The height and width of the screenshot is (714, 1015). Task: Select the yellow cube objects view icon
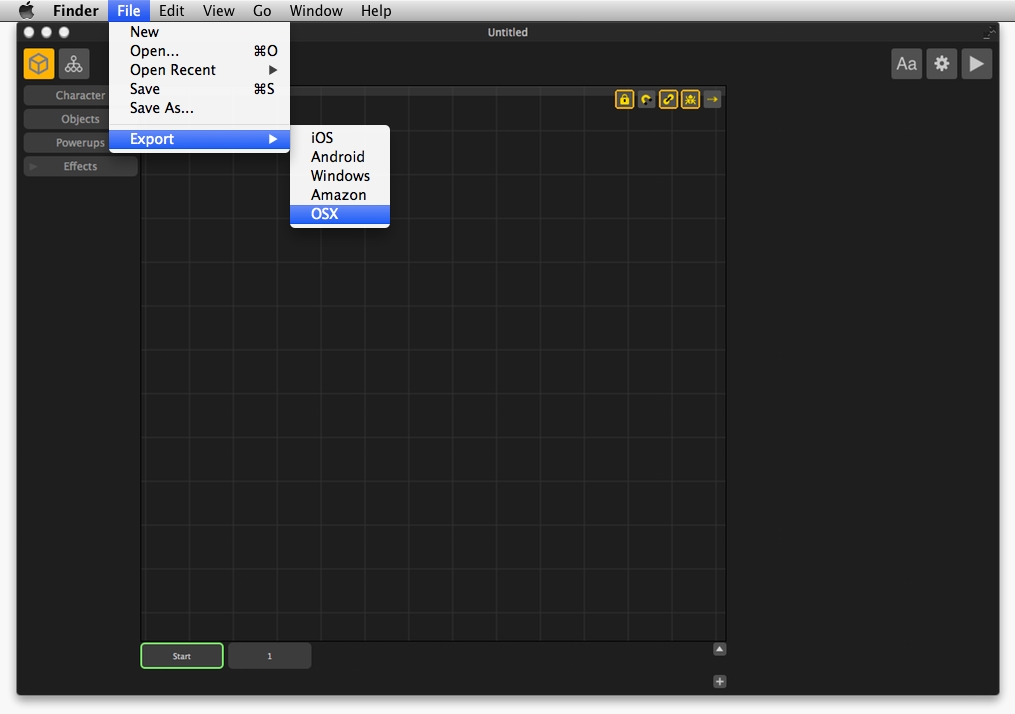pyautogui.click(x=39, y=64)
